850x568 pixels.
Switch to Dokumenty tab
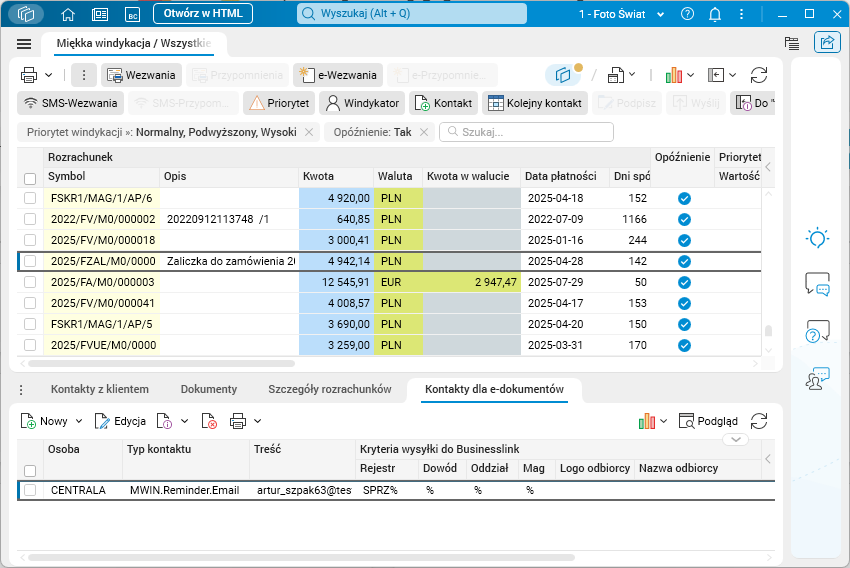pos(209,389)
